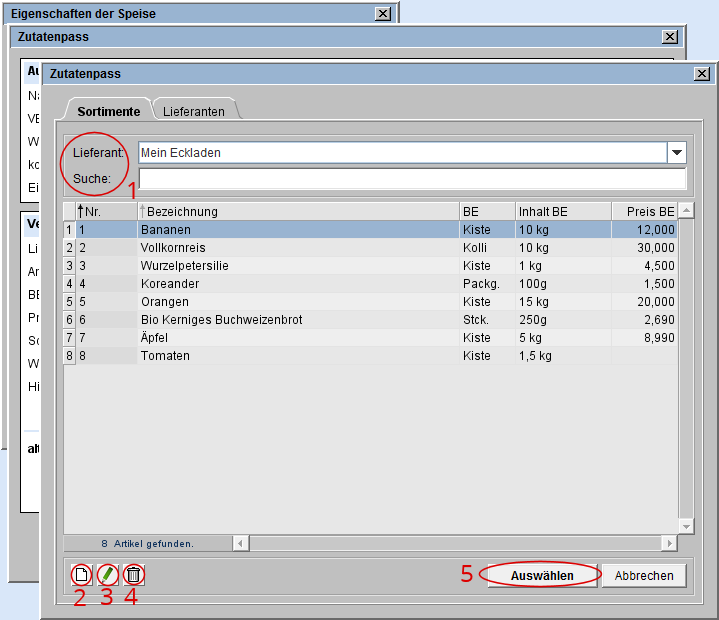The width and height of the screenshot is (719, 620).
Task: Focus the Suche search field
Action: click(x=412, y=179)
